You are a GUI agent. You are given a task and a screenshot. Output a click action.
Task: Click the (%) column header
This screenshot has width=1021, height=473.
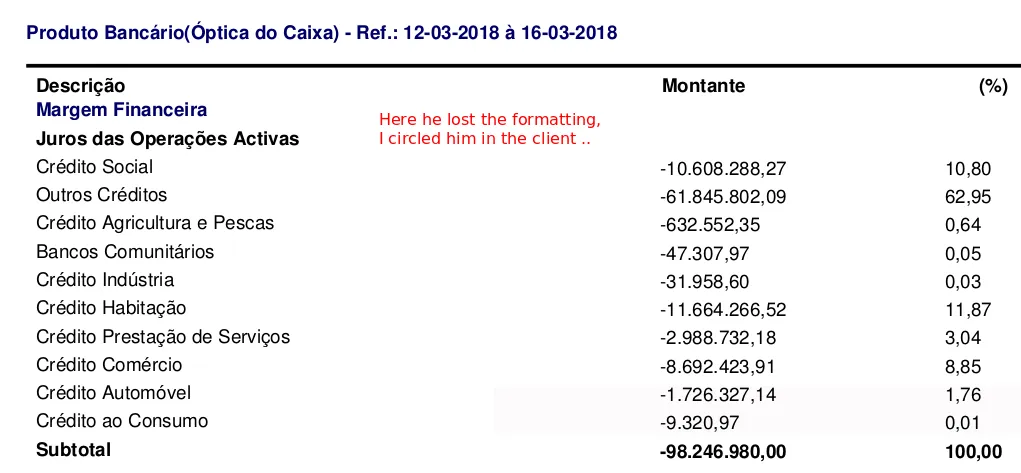992,87
